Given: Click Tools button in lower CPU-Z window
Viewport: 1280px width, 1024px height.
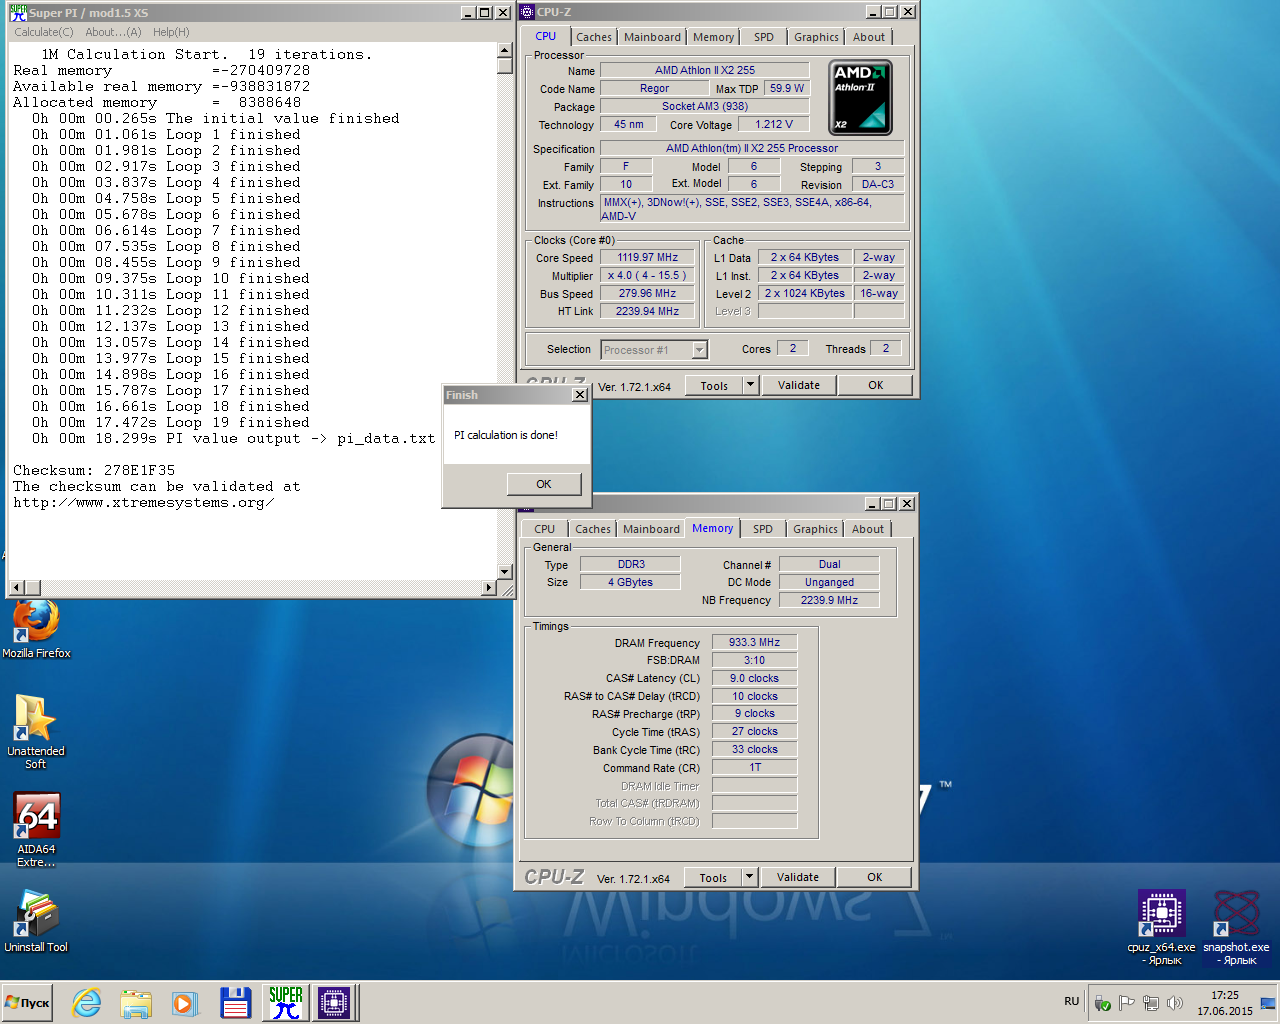Looking at the screenshot, I should (x=713, y=877).
